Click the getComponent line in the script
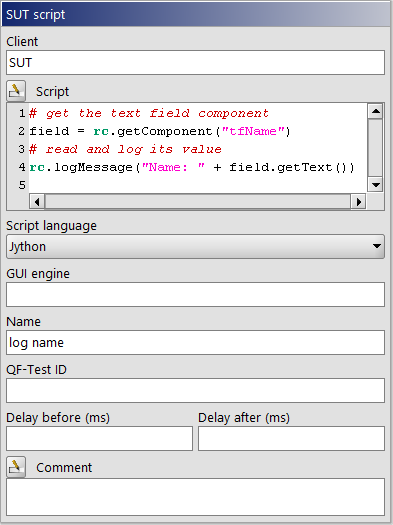393x525 pixels. (160, 131)
